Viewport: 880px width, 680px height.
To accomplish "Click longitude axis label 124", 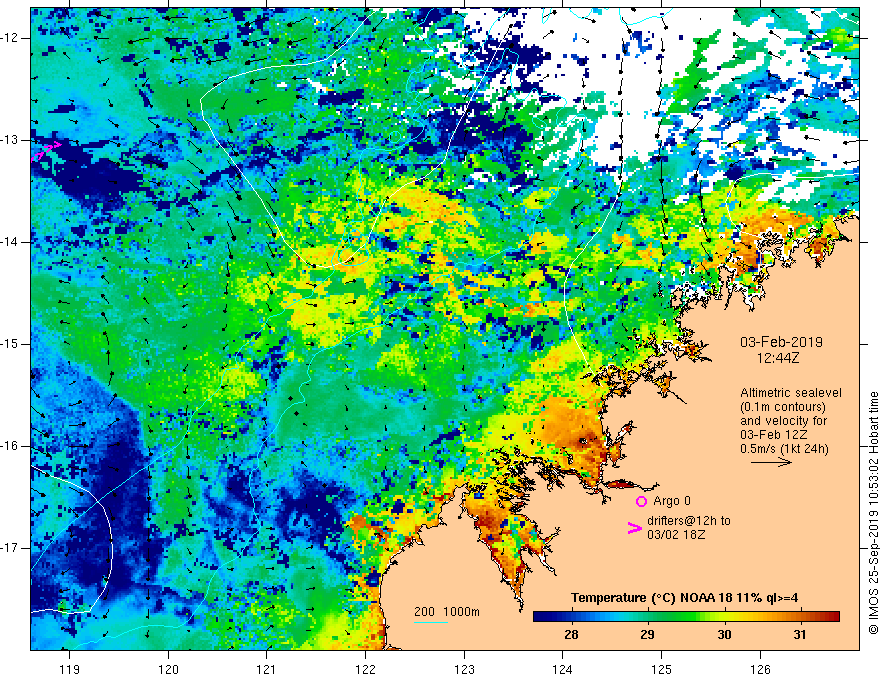I will (x=563, y=669).
